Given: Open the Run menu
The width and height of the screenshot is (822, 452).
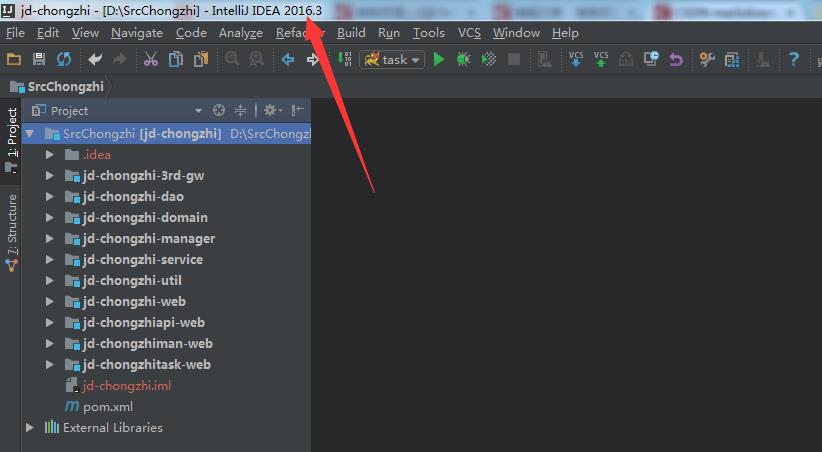Looking at the screenshot, I should [x=388, y=33].
